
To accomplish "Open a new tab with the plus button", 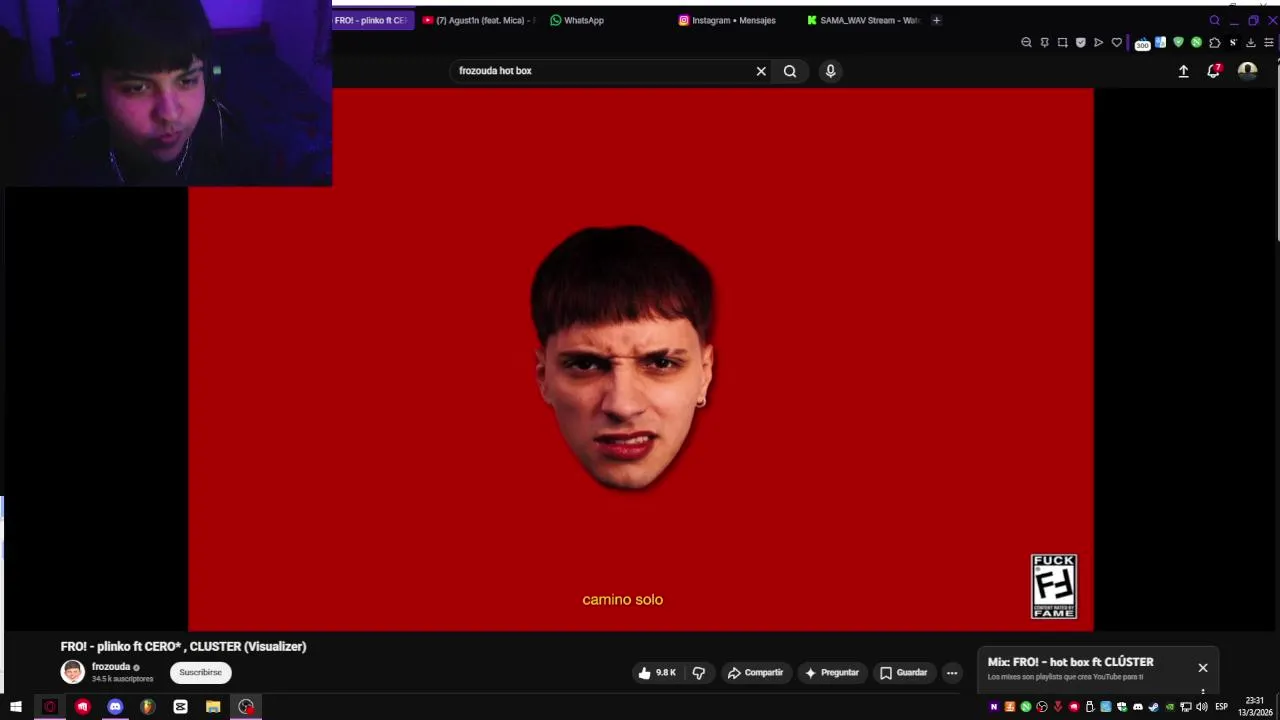I will click(x=936, y=20).
